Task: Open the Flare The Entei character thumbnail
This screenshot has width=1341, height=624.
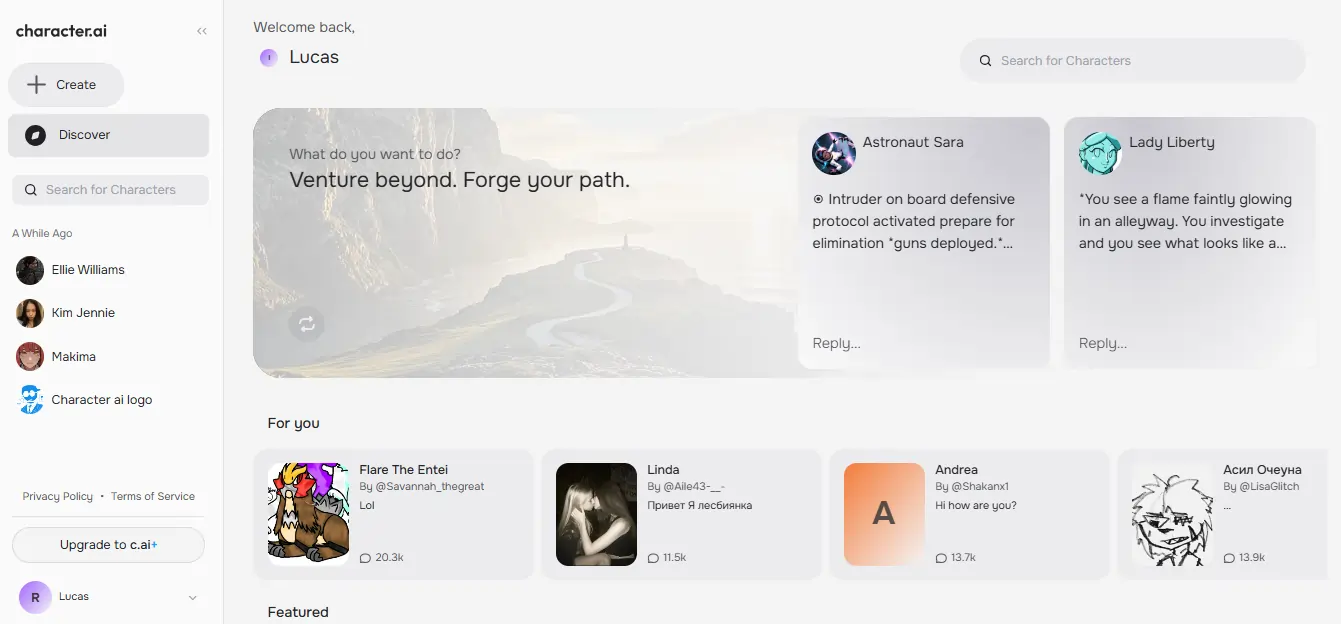Action: point(308,514)
